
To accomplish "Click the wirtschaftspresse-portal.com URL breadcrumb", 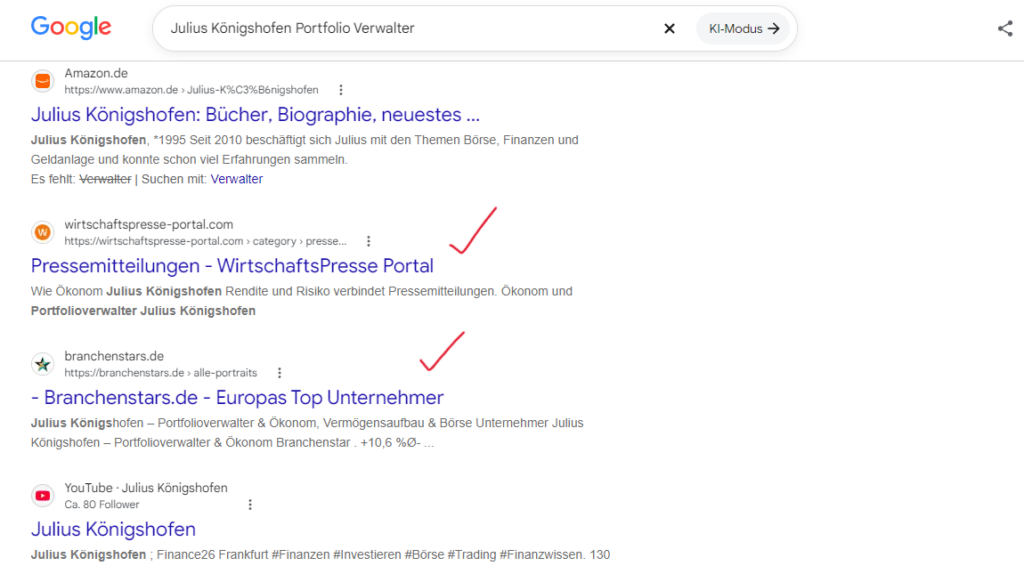I will (205, 242).
